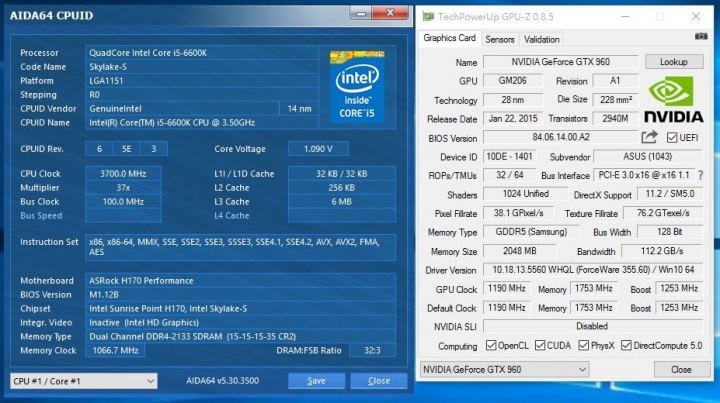
Task: Click the Device ID value 10DE - 1401
Action: tap(509, 157)
